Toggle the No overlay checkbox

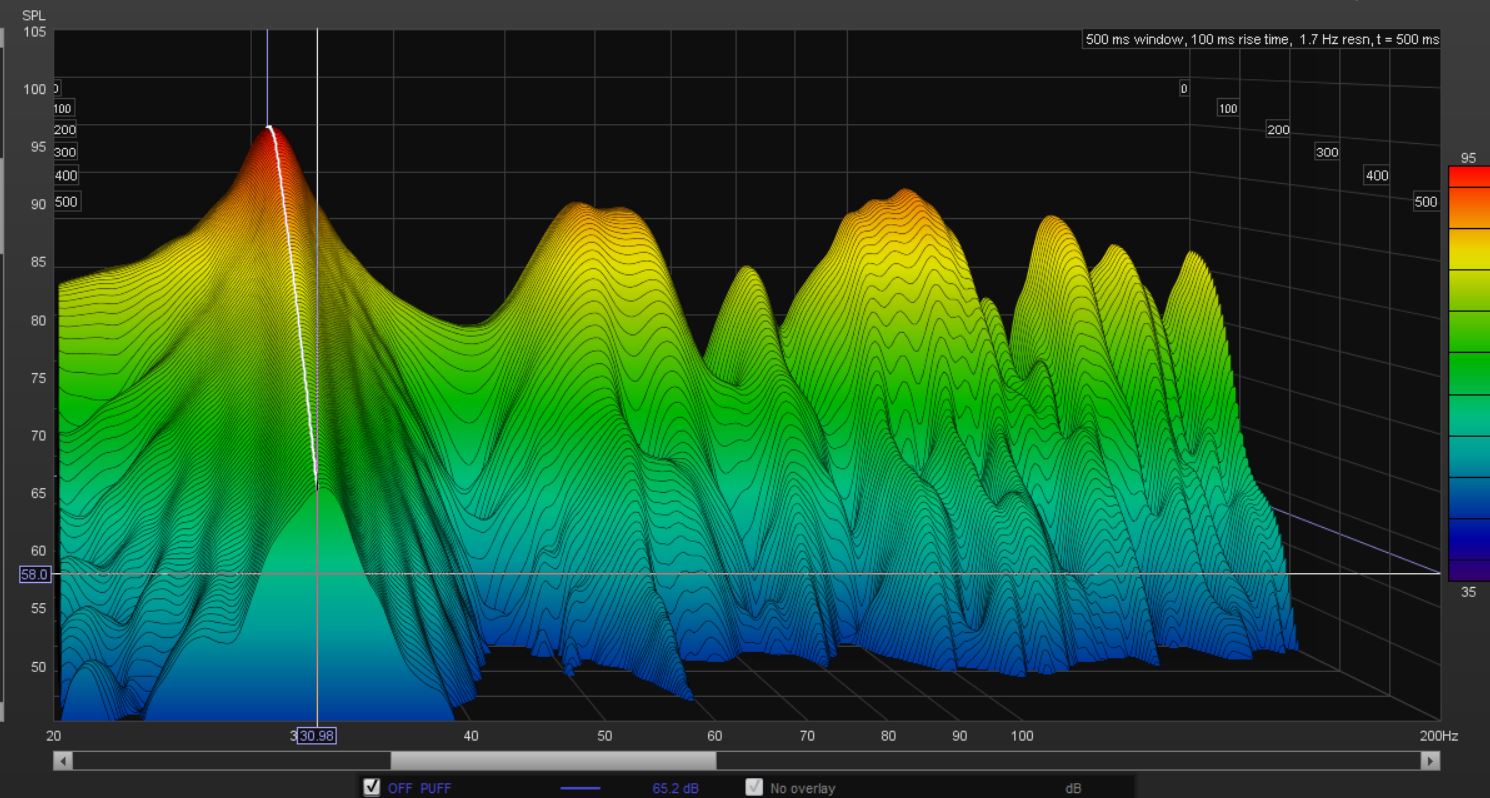(755, 788)
